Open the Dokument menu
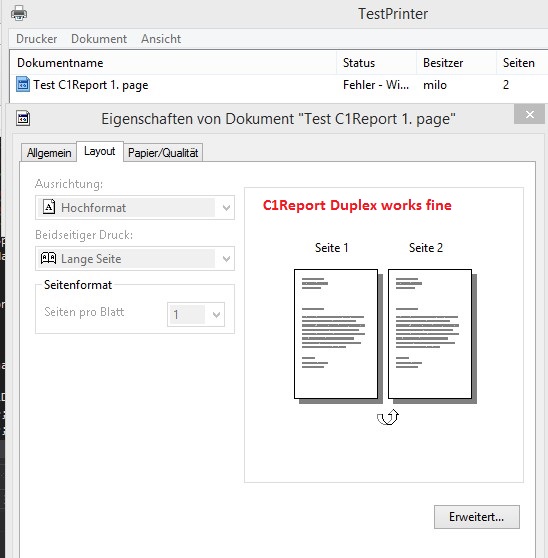 99,39
